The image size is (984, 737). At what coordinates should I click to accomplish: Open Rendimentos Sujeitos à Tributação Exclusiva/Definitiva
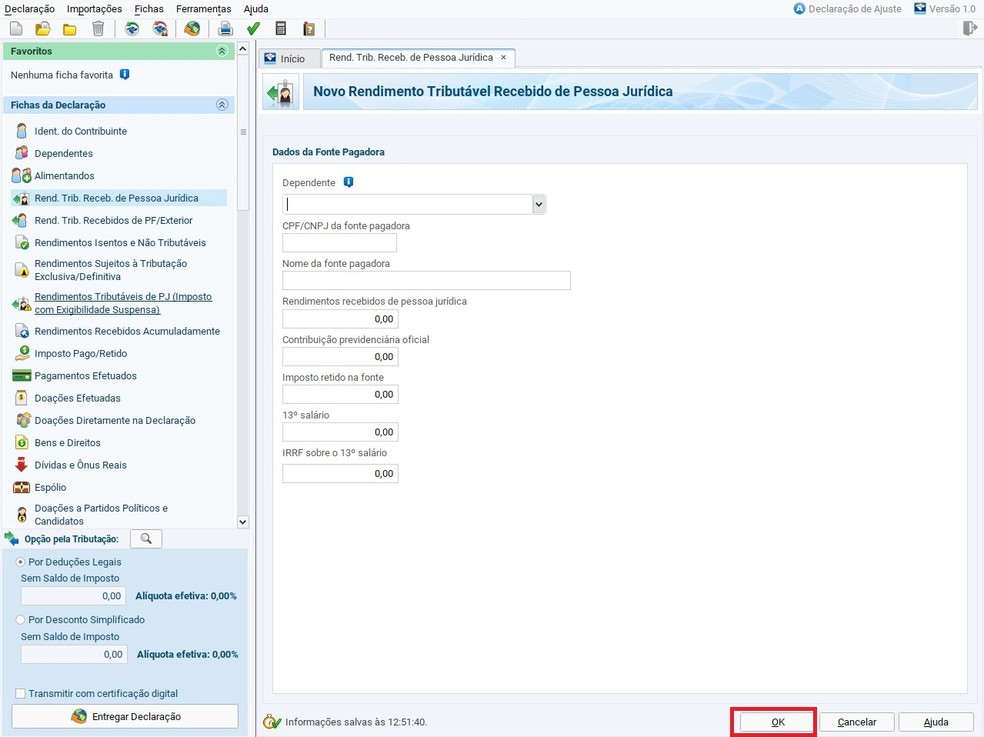point(110,270)
